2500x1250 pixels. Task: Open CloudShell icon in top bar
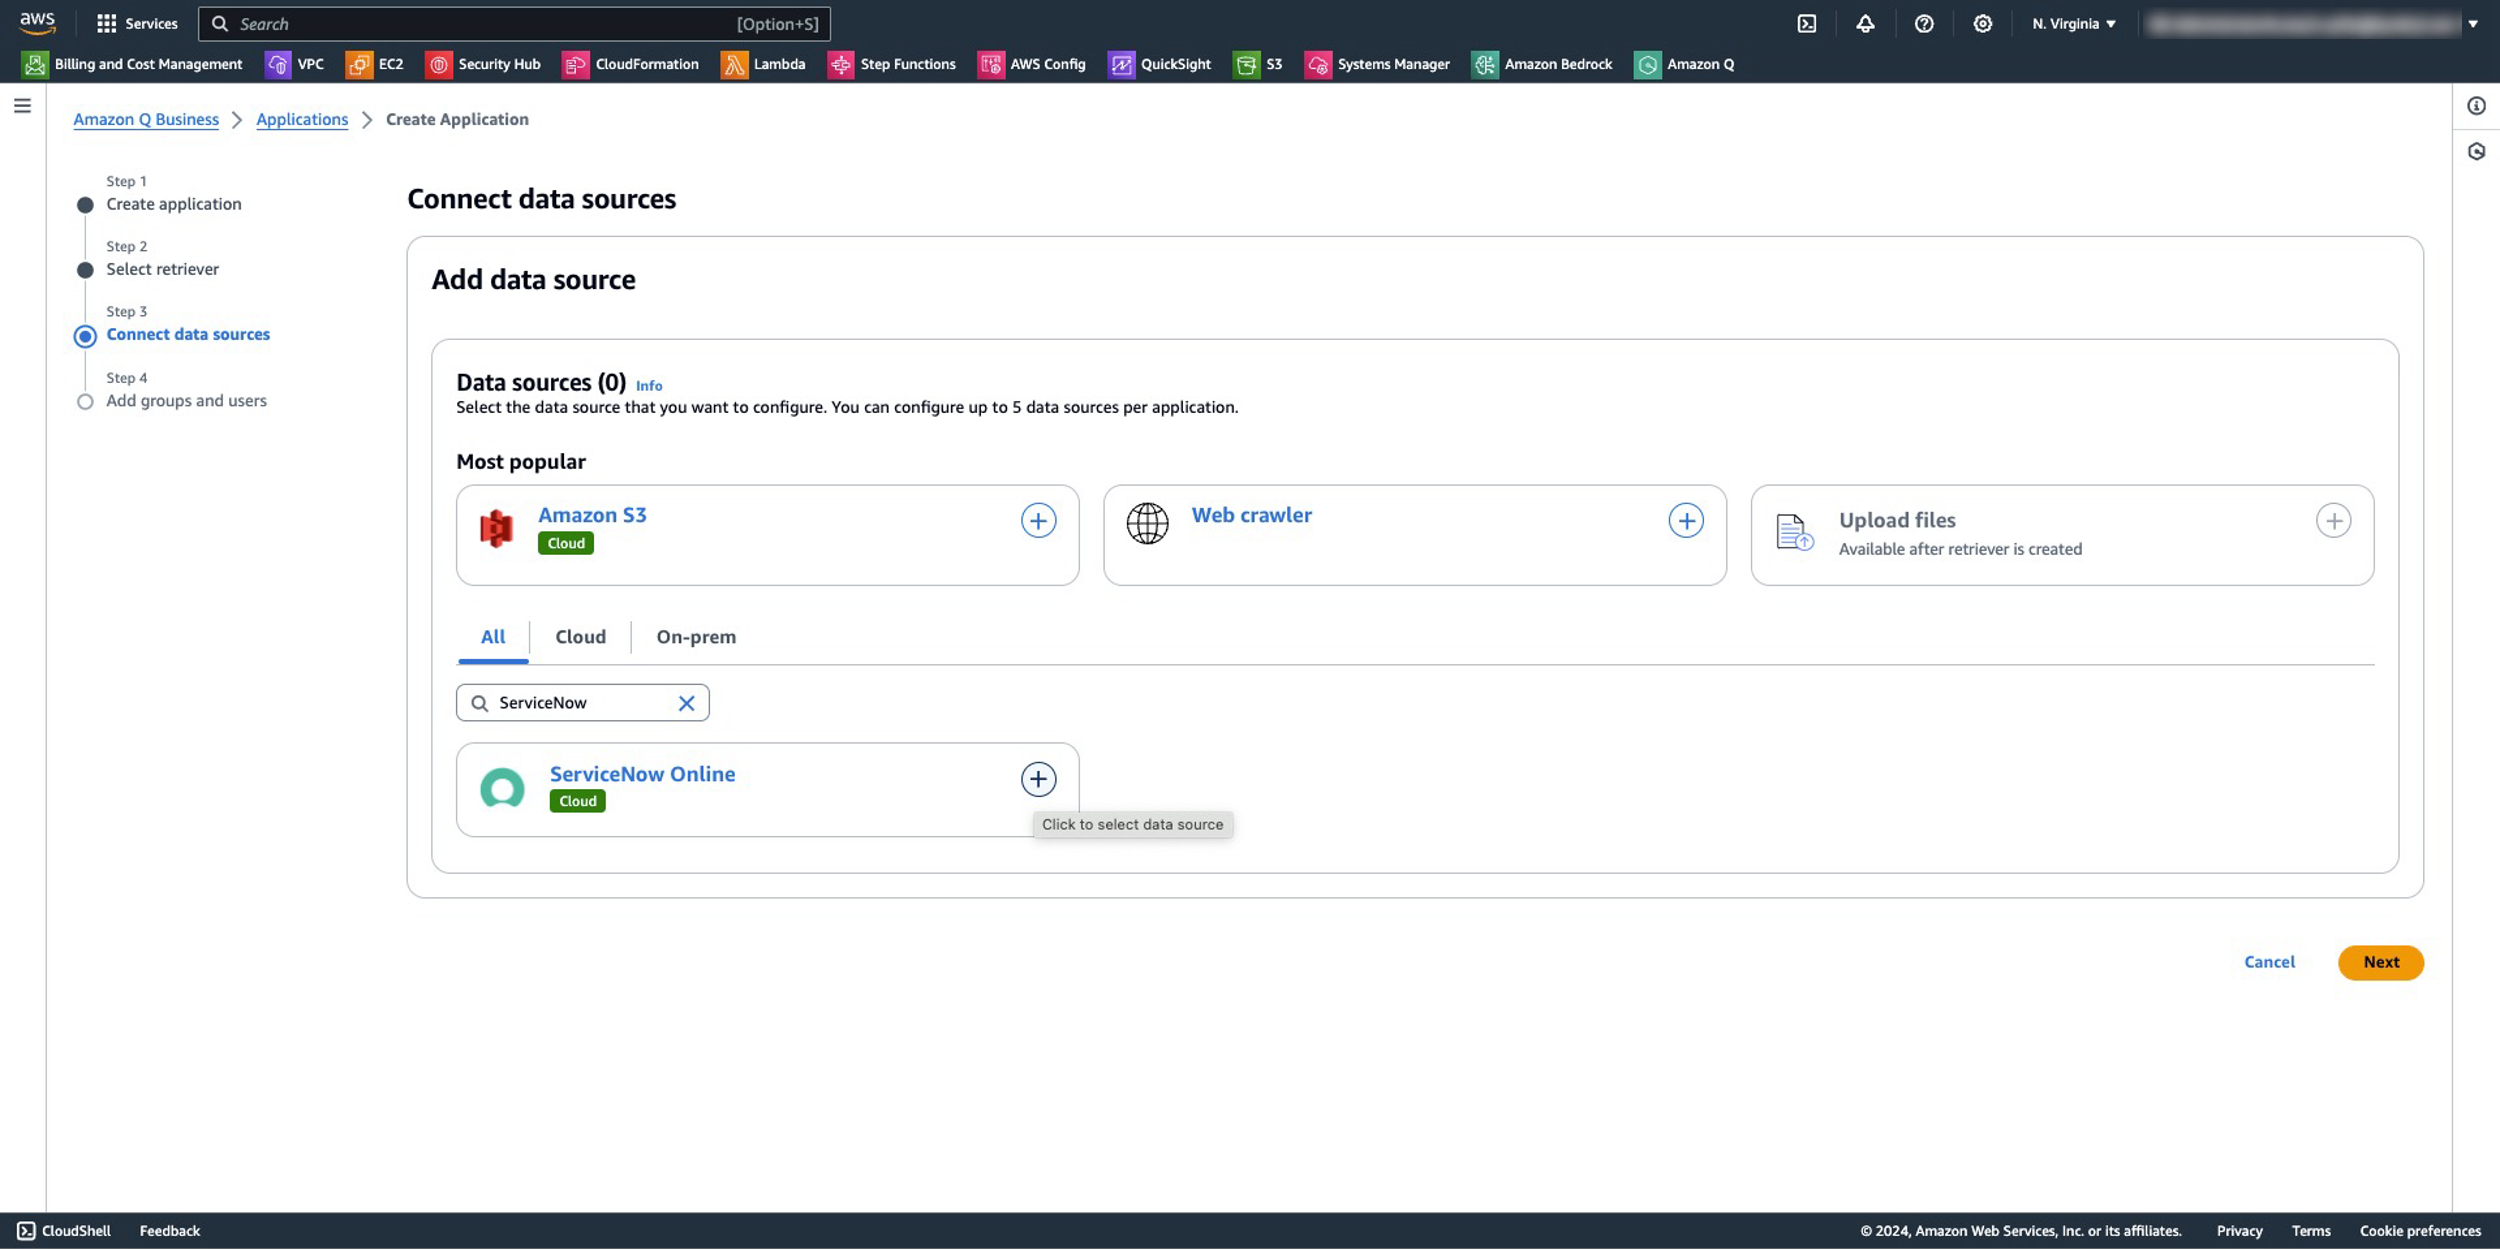(1806, 24)
